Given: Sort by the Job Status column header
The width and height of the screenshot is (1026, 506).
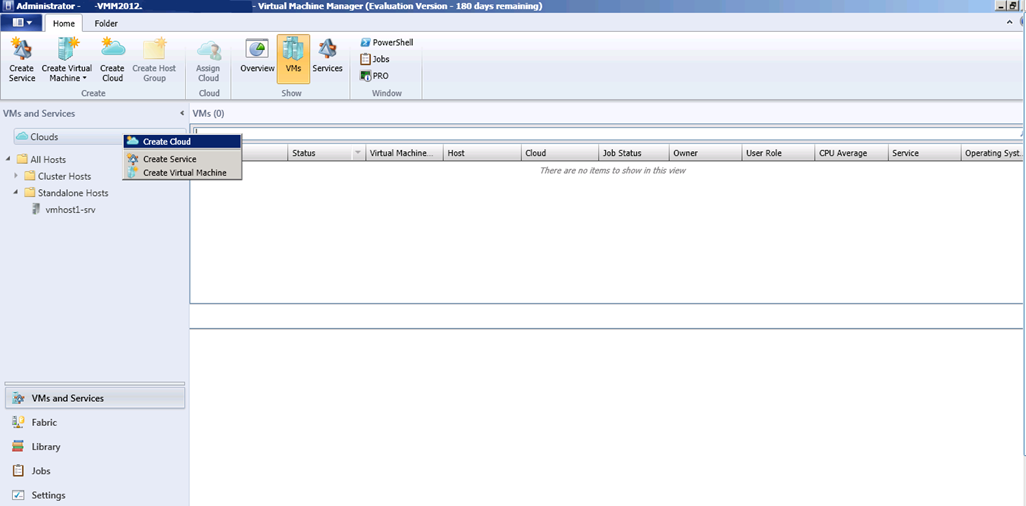Looking at the screenshot, I should point(633,153).
